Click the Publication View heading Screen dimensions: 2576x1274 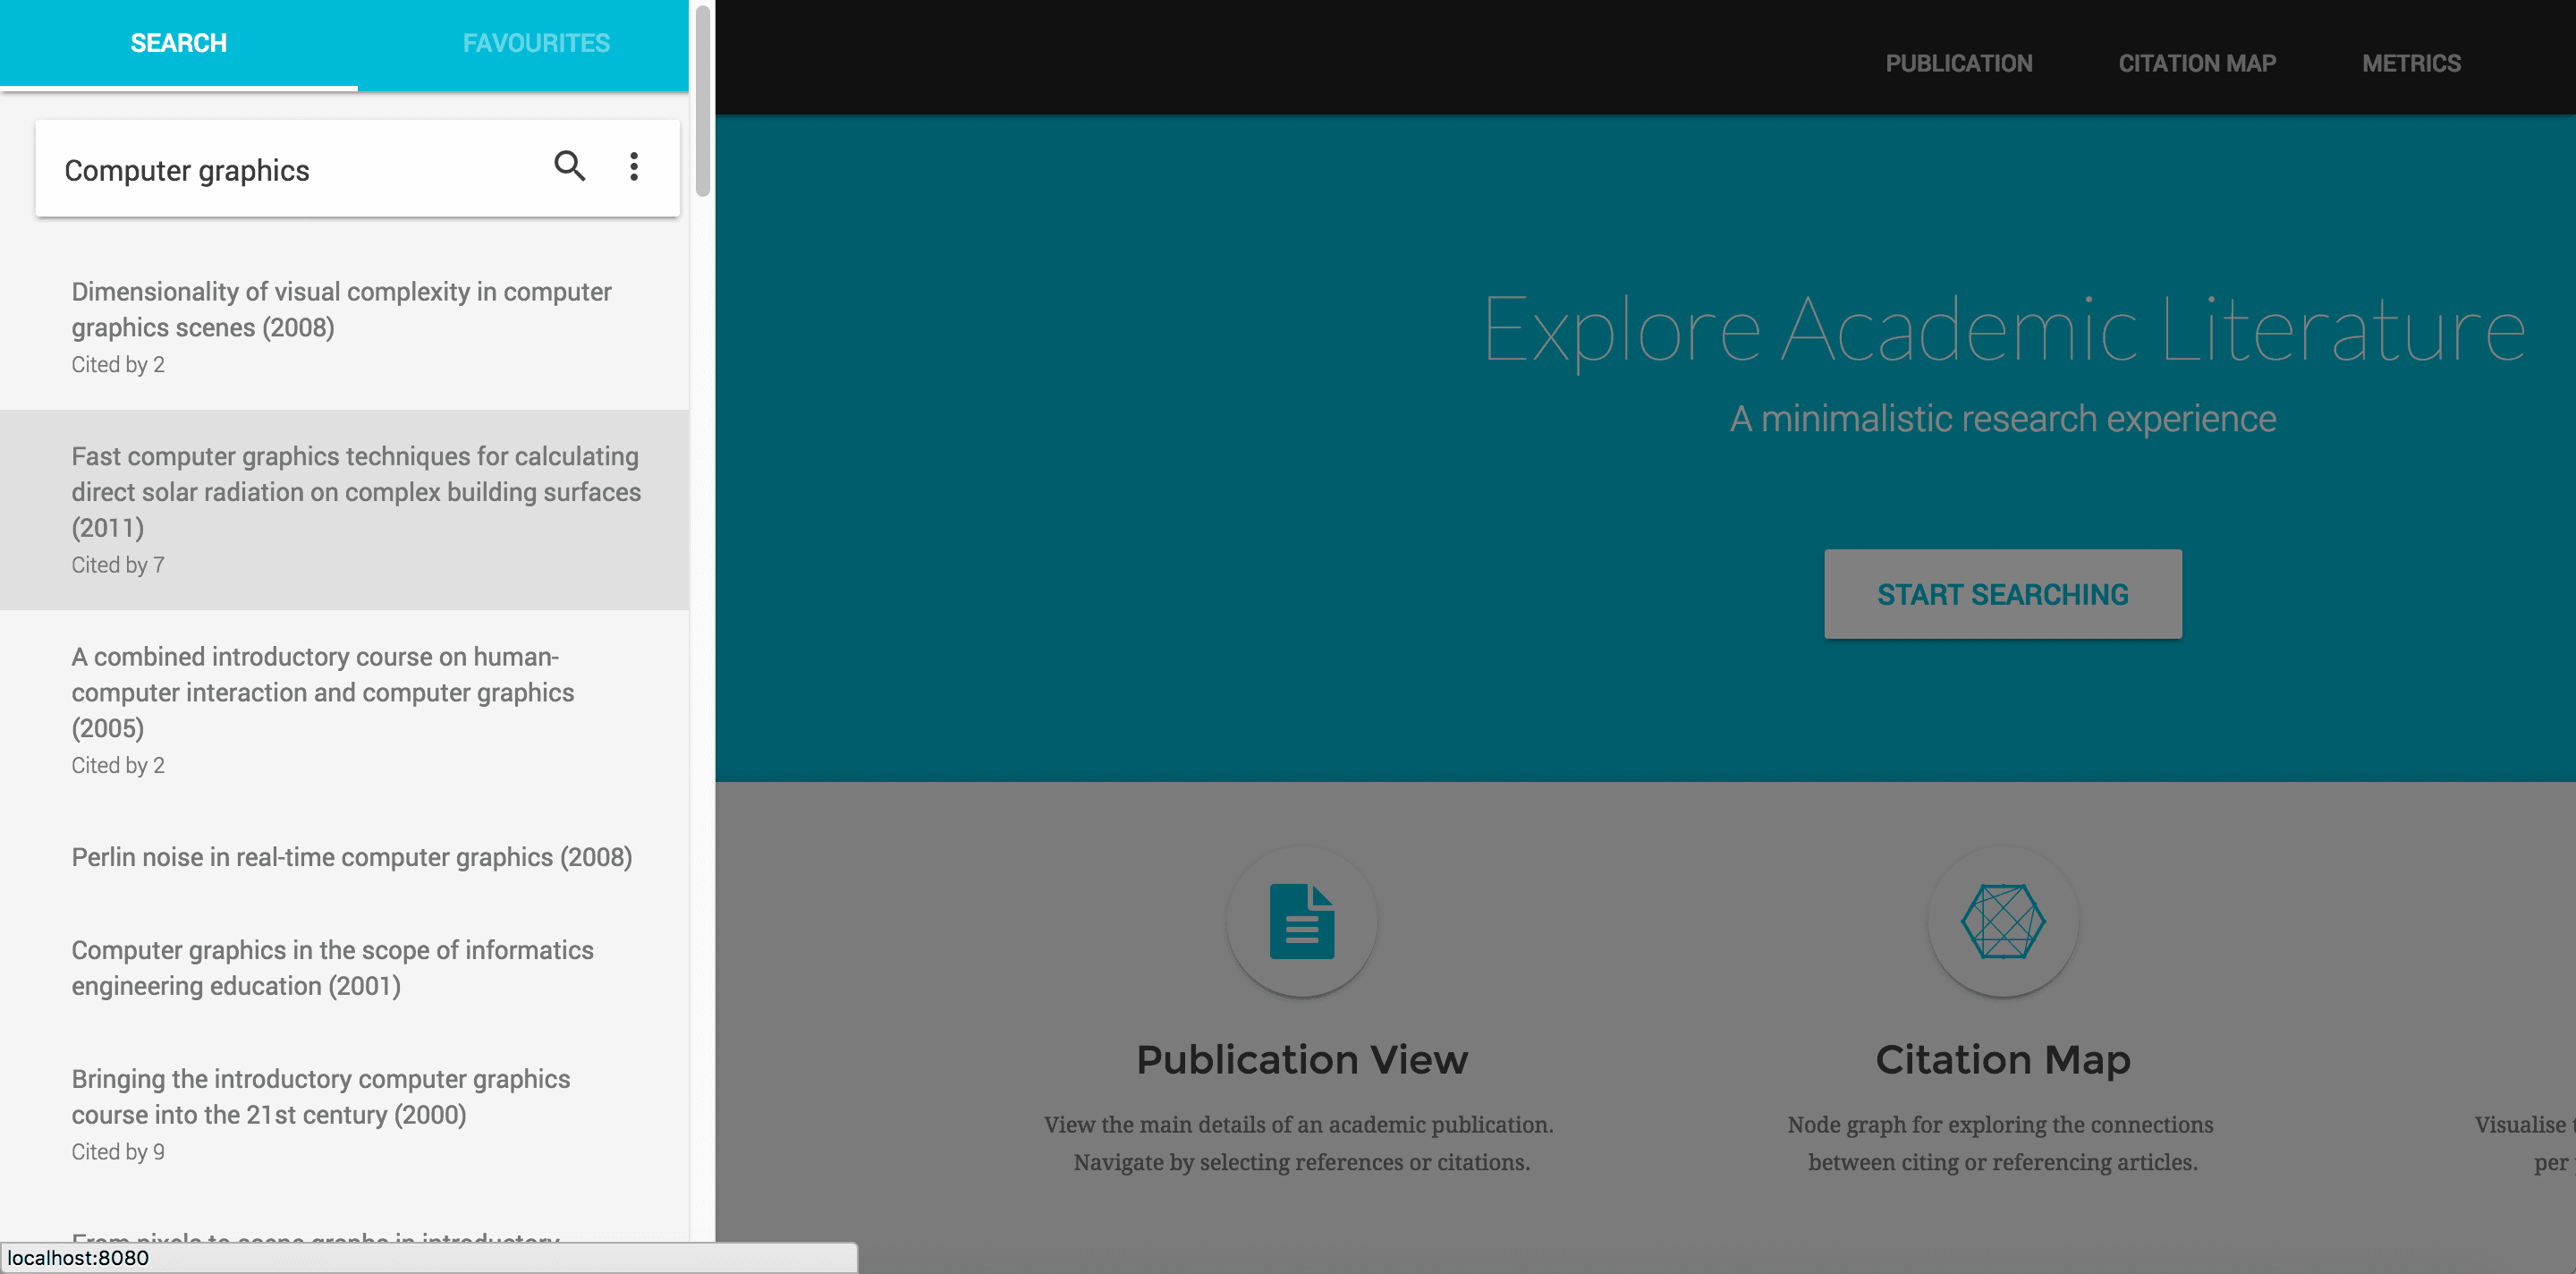click(x=1302, y=1059)
